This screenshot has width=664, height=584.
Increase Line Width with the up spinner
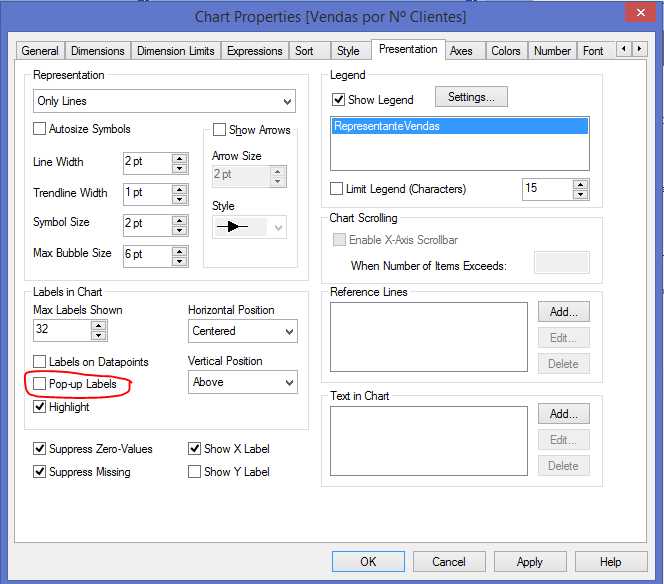click(180, 157)
